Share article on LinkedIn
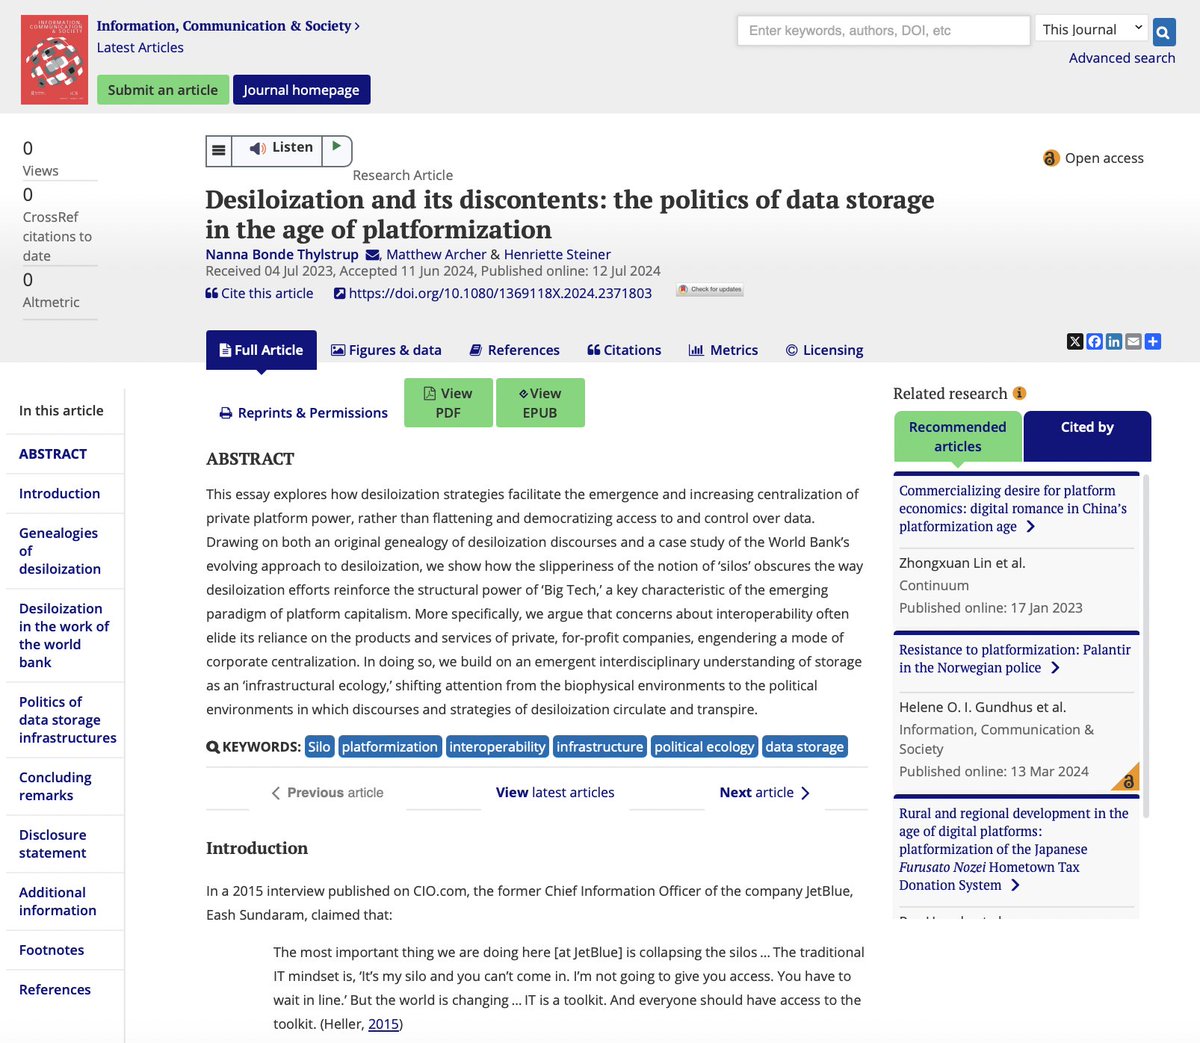 pyautogui.click(x=1114, y=342)
